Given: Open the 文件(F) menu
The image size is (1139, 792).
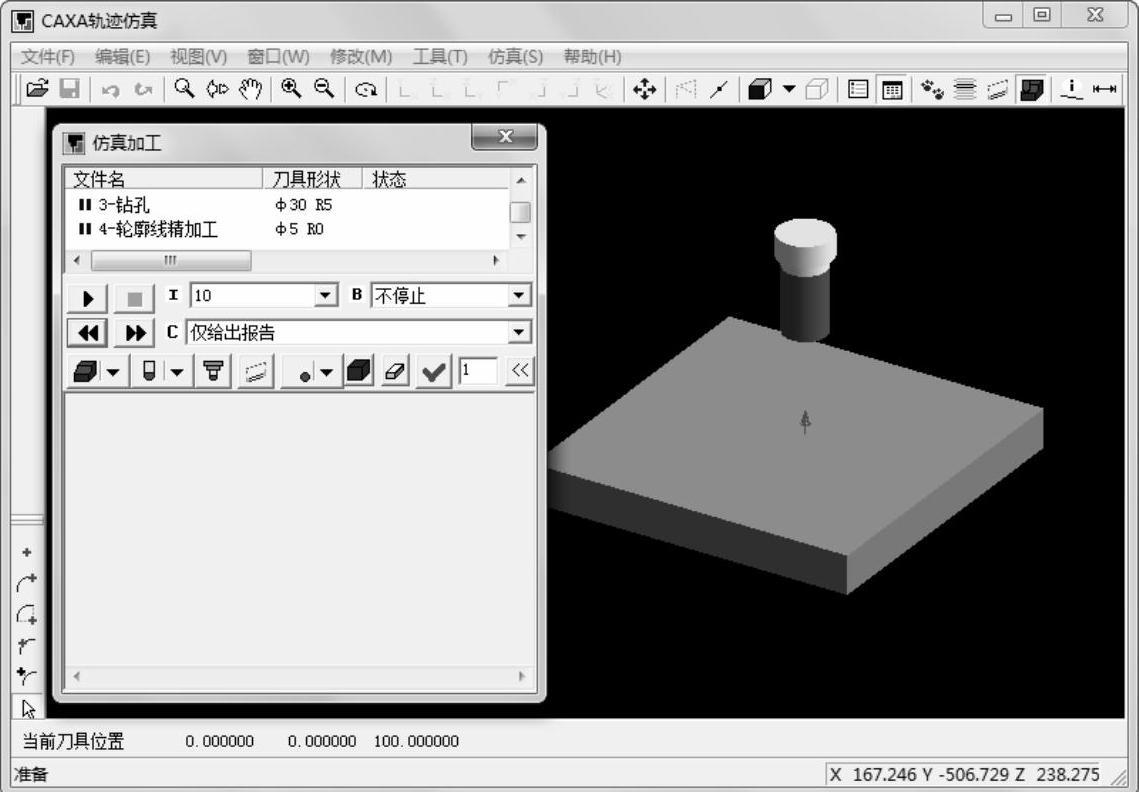Looking at the screenshot, I should tap(47, 57).
